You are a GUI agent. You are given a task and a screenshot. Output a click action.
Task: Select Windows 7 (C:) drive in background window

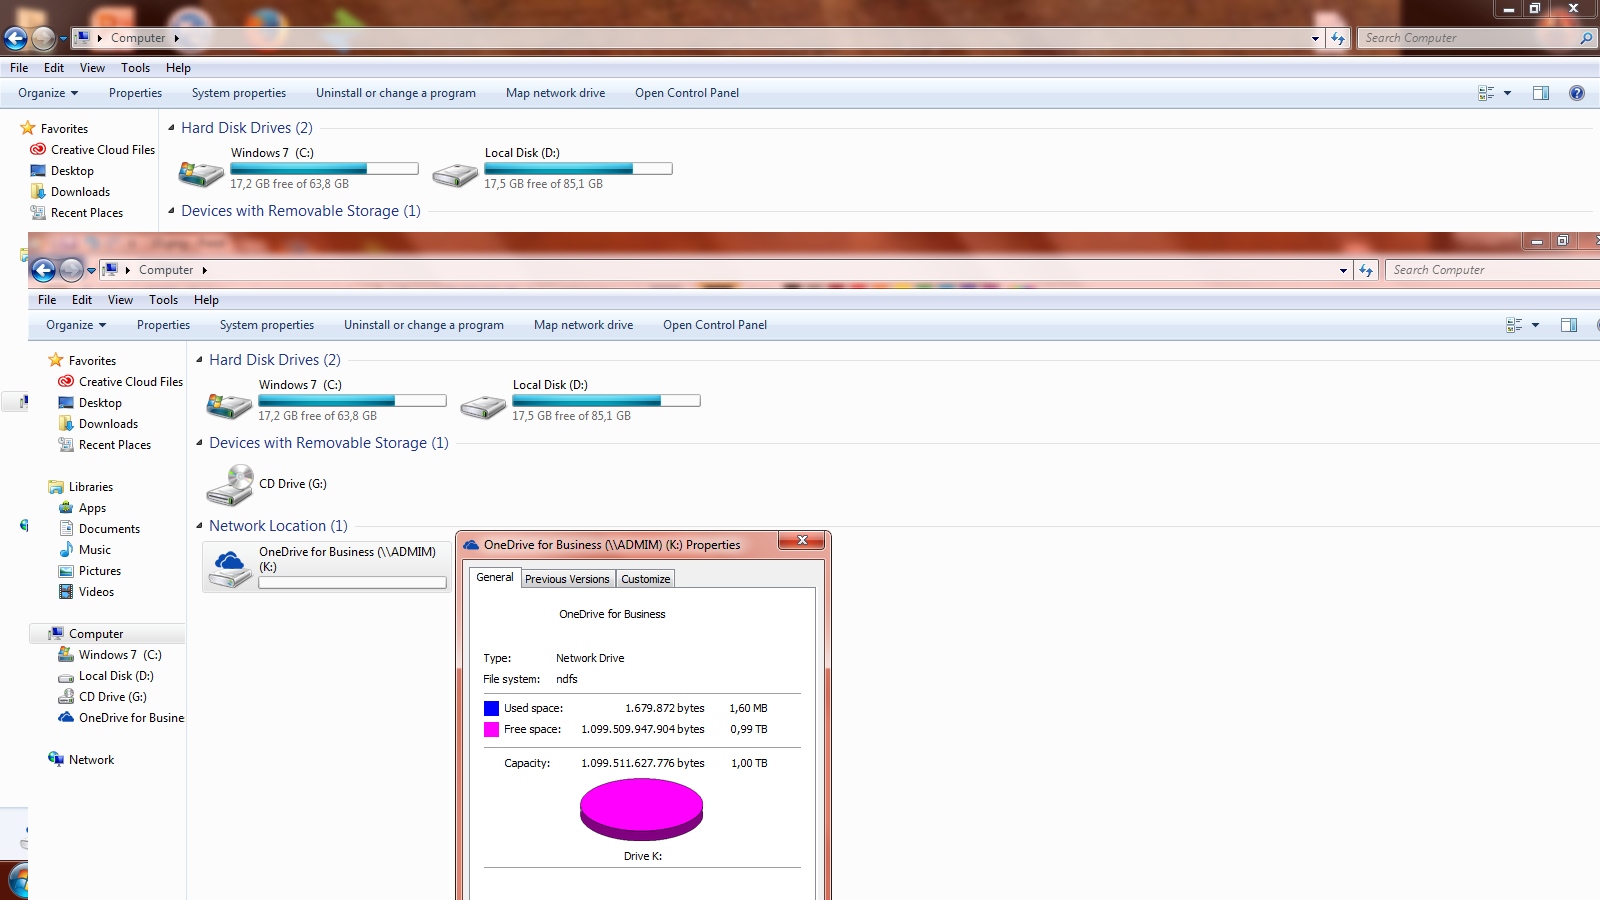[x=298, y=168]
